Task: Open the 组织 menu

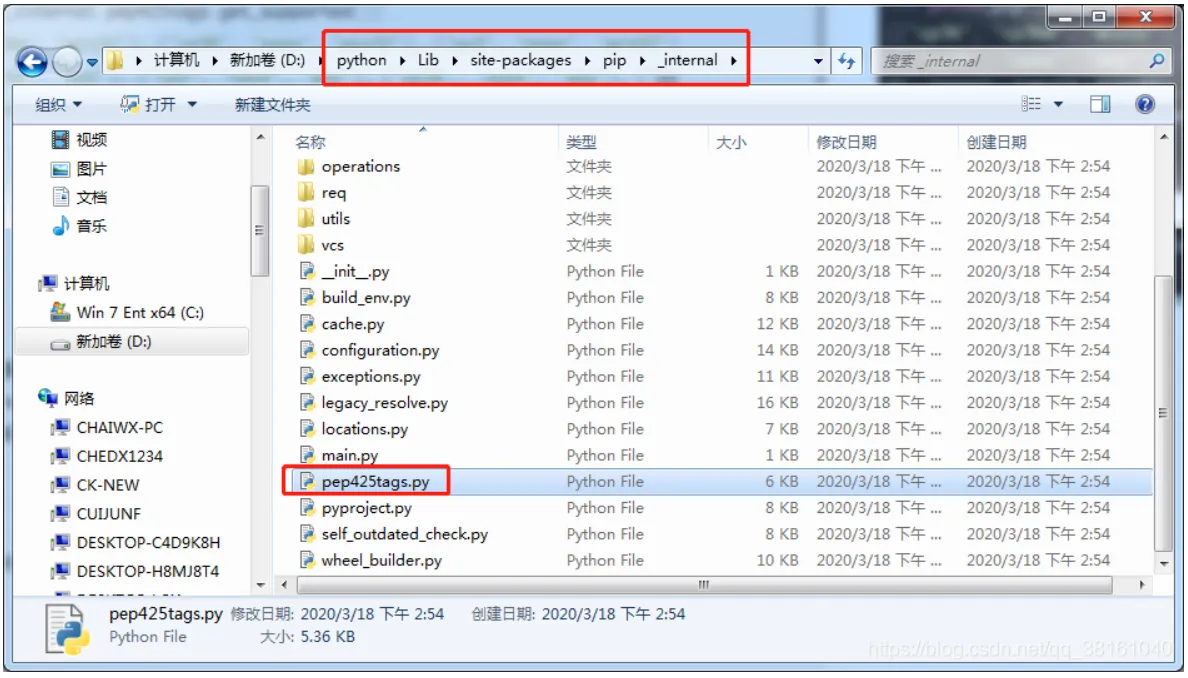Action: (58, 105)
